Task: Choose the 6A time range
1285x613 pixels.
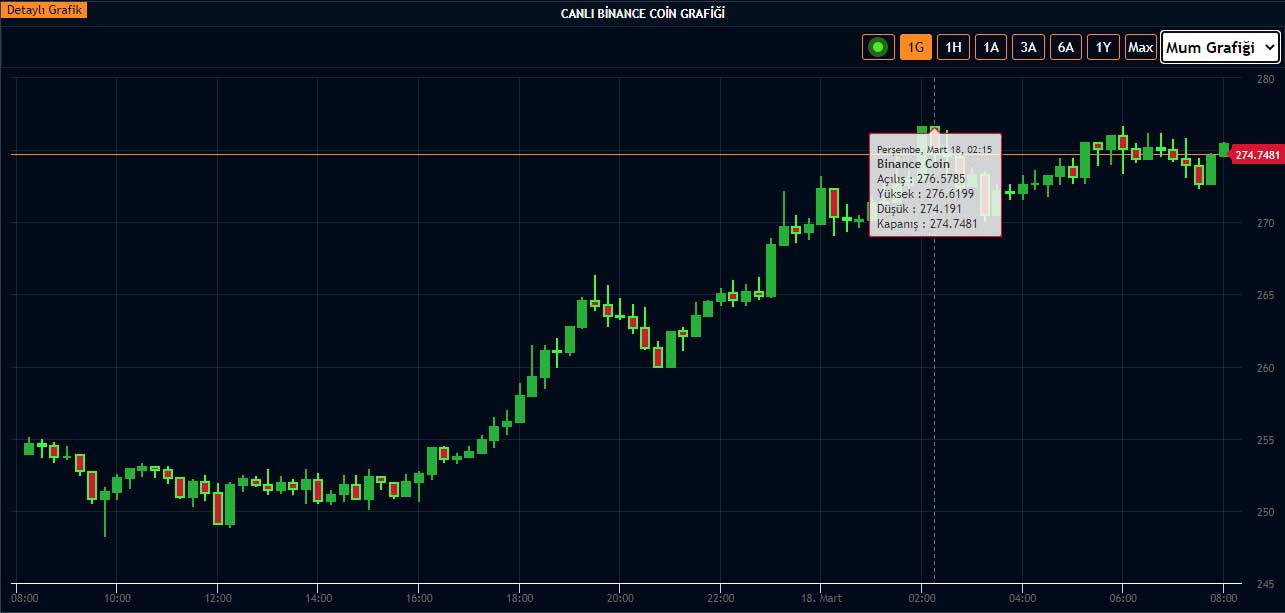Action: click(x=1066, y=47)
